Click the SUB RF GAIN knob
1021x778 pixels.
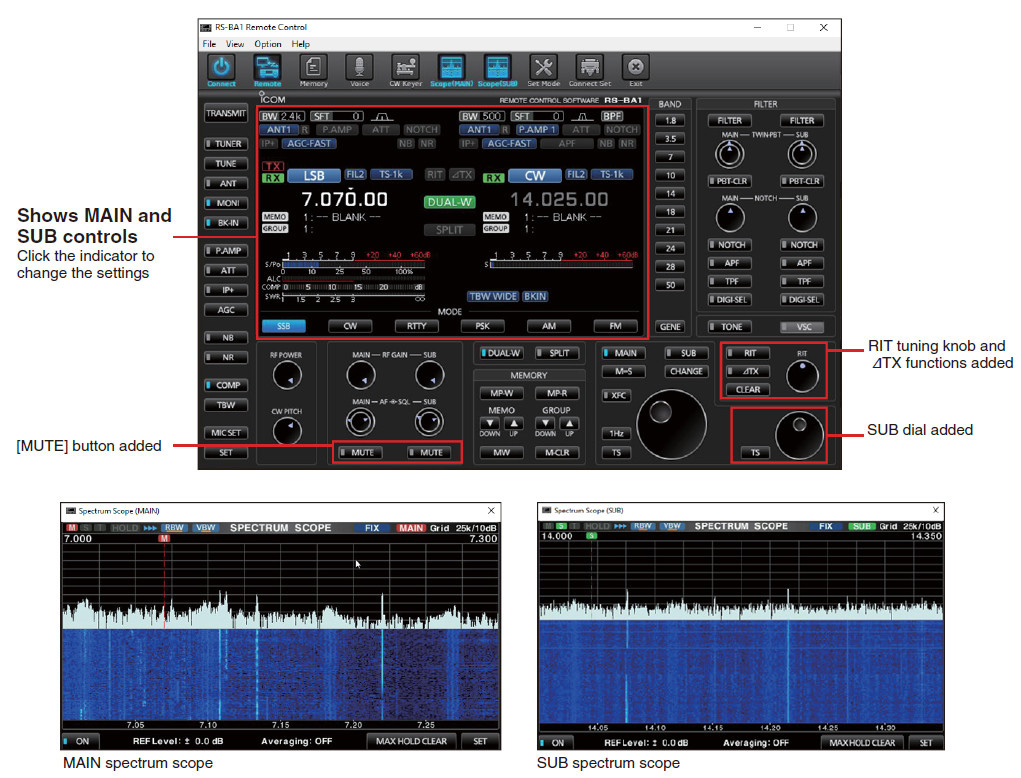(x=430, y=376)
